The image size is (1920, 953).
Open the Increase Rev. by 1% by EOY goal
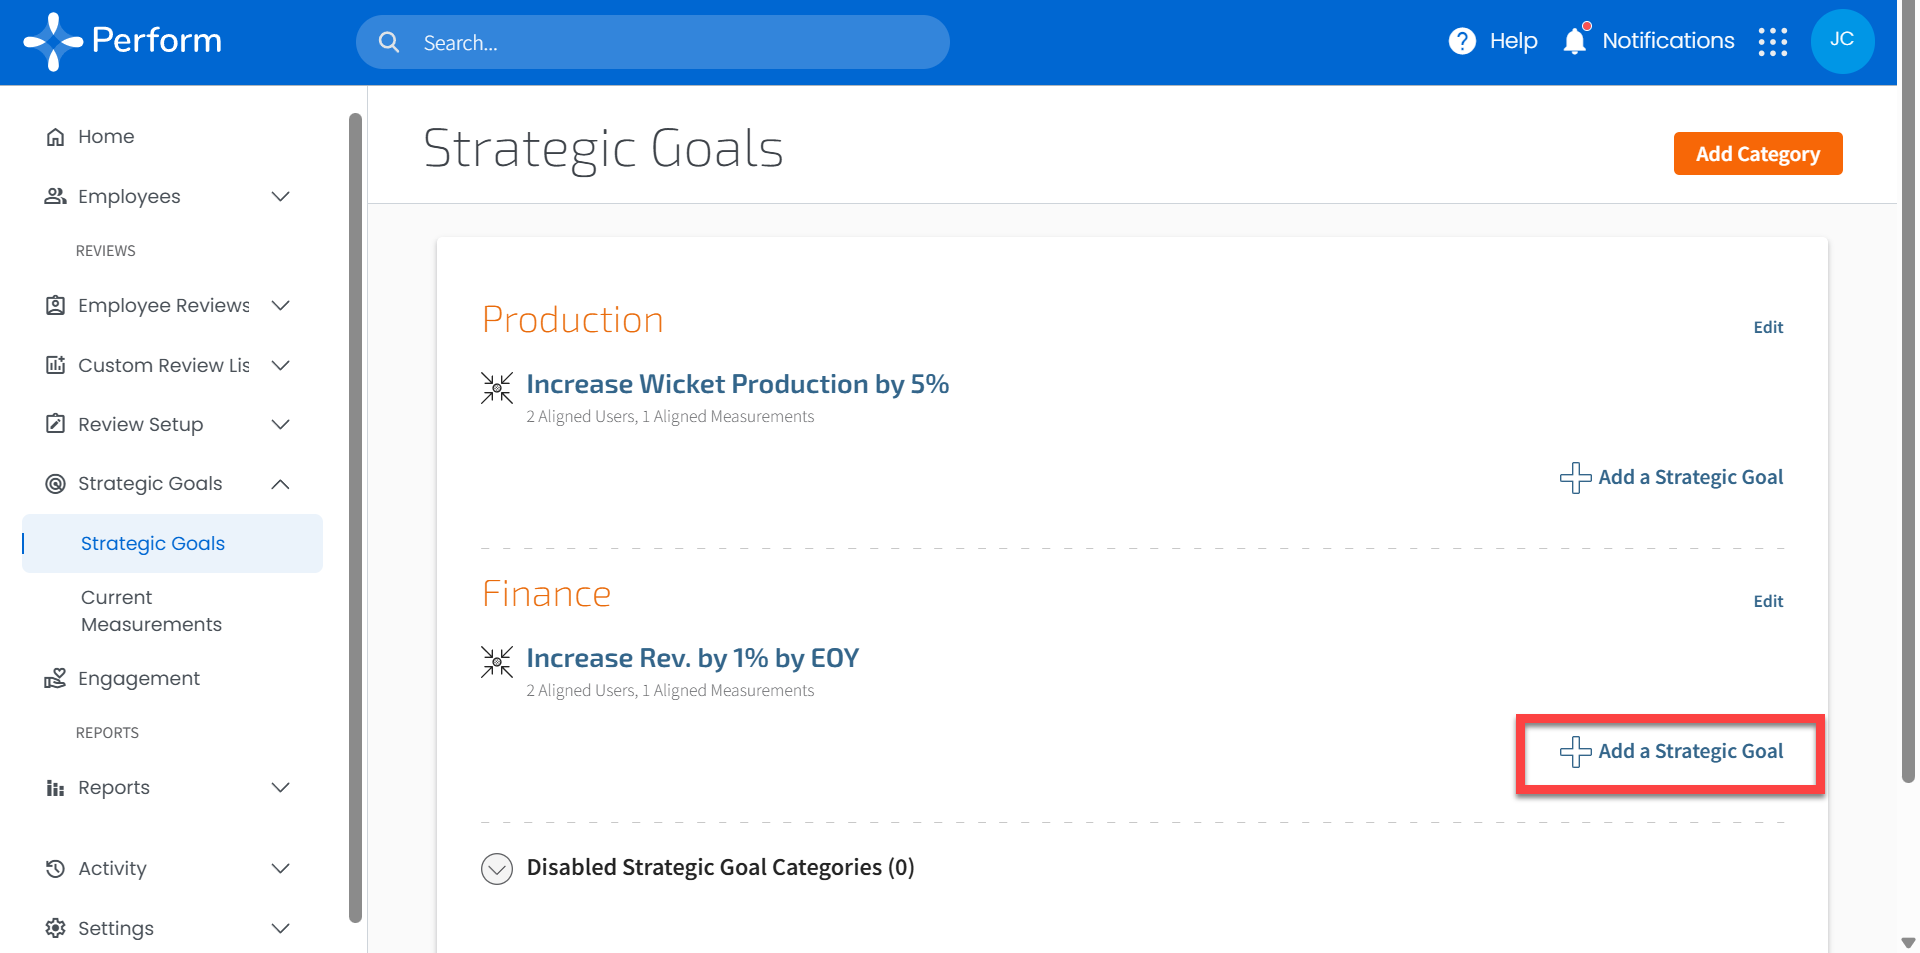point(692,658)
